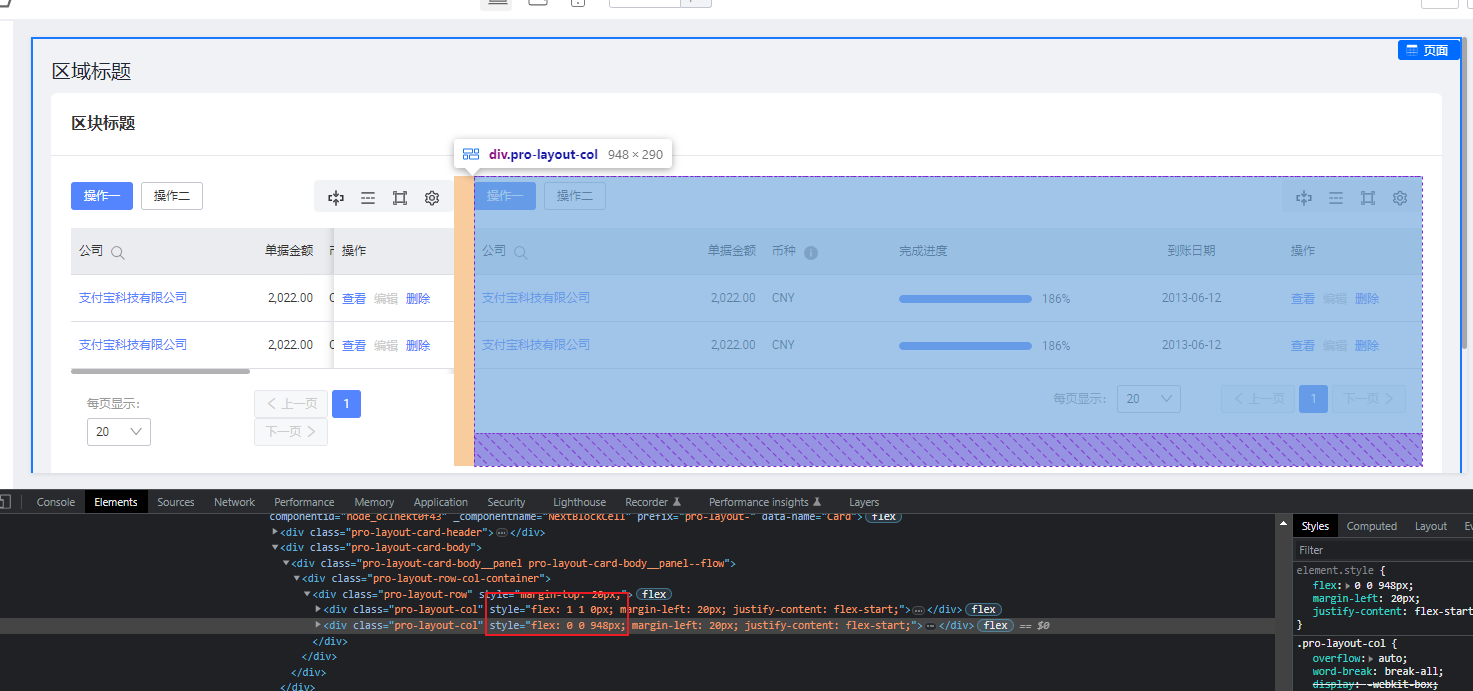Click the info icon next to 币种 header
Viewport: 1473px width, 691px height.
pyautogui.click(x=811, y=253)
